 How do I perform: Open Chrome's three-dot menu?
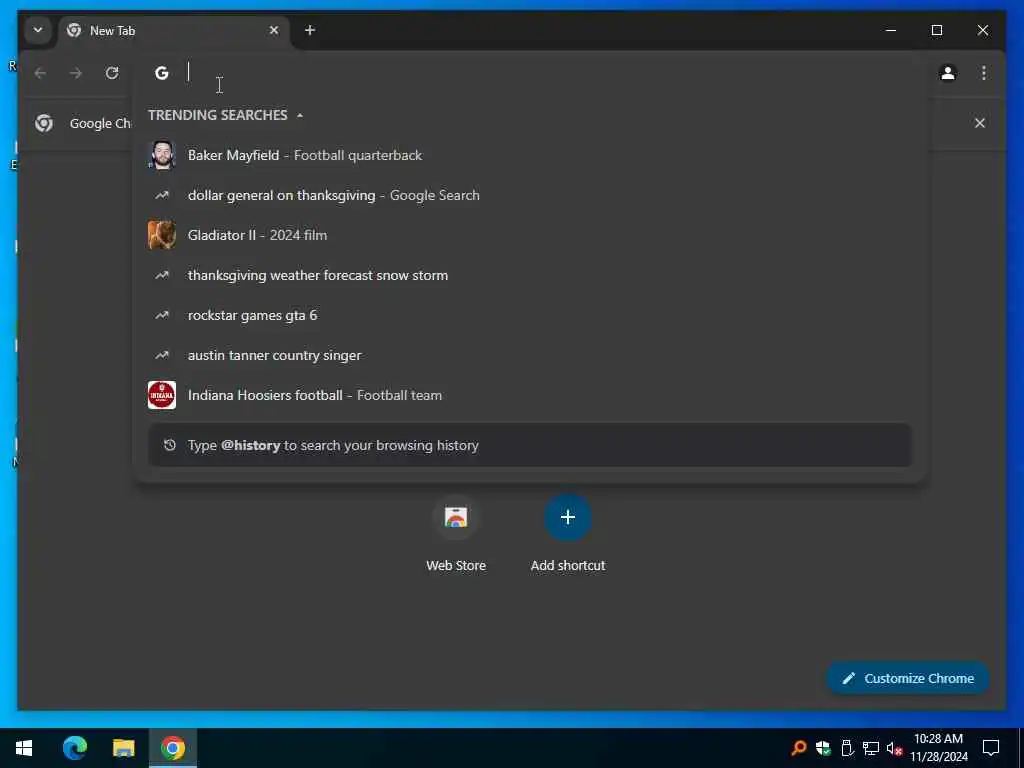[984, 73]
